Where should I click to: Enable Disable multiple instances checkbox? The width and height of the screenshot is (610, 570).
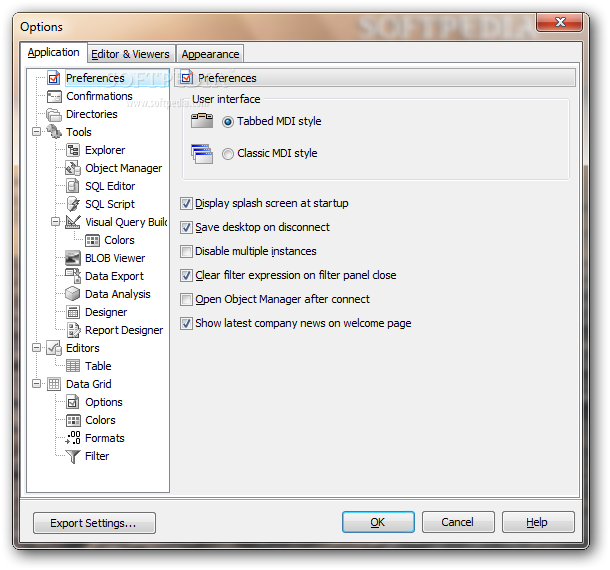click(x=186, y=252)
